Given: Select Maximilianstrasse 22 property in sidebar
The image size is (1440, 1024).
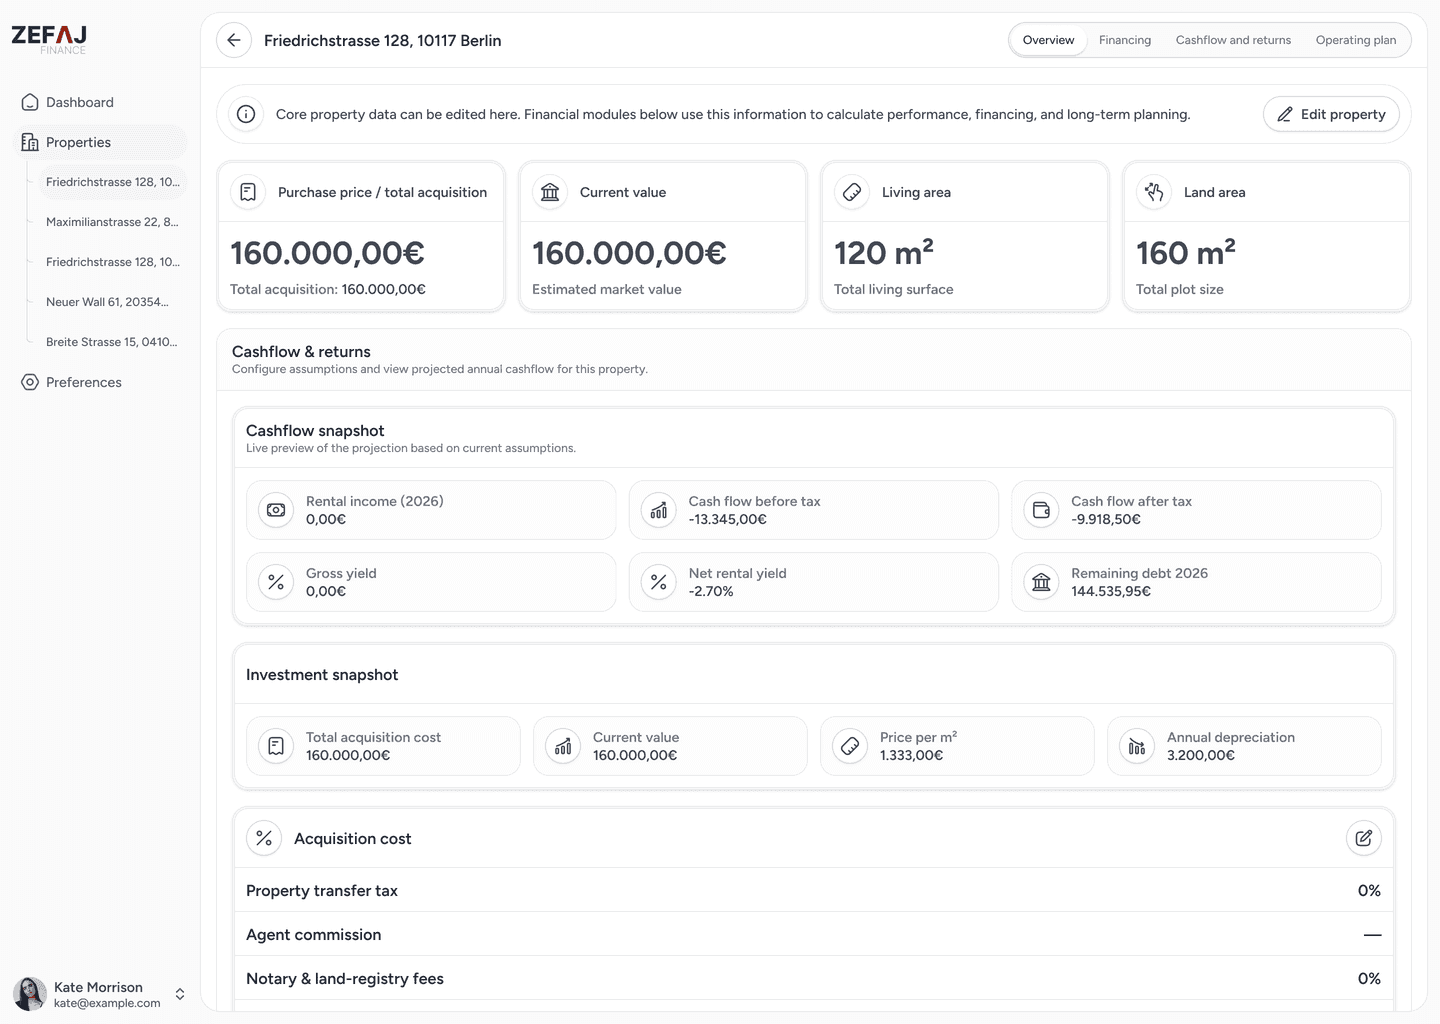Looking at the screenshot, I should tap(112, 222).
